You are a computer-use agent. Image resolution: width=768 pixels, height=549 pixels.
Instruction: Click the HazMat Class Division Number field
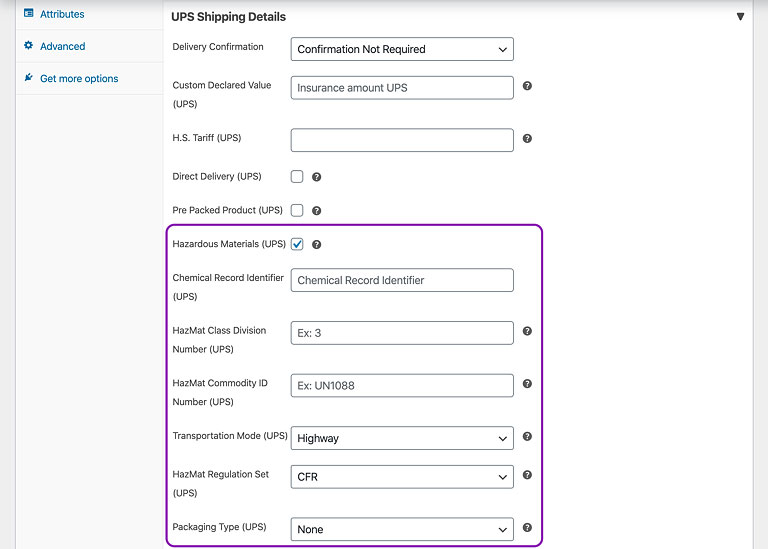click(402, 333)
